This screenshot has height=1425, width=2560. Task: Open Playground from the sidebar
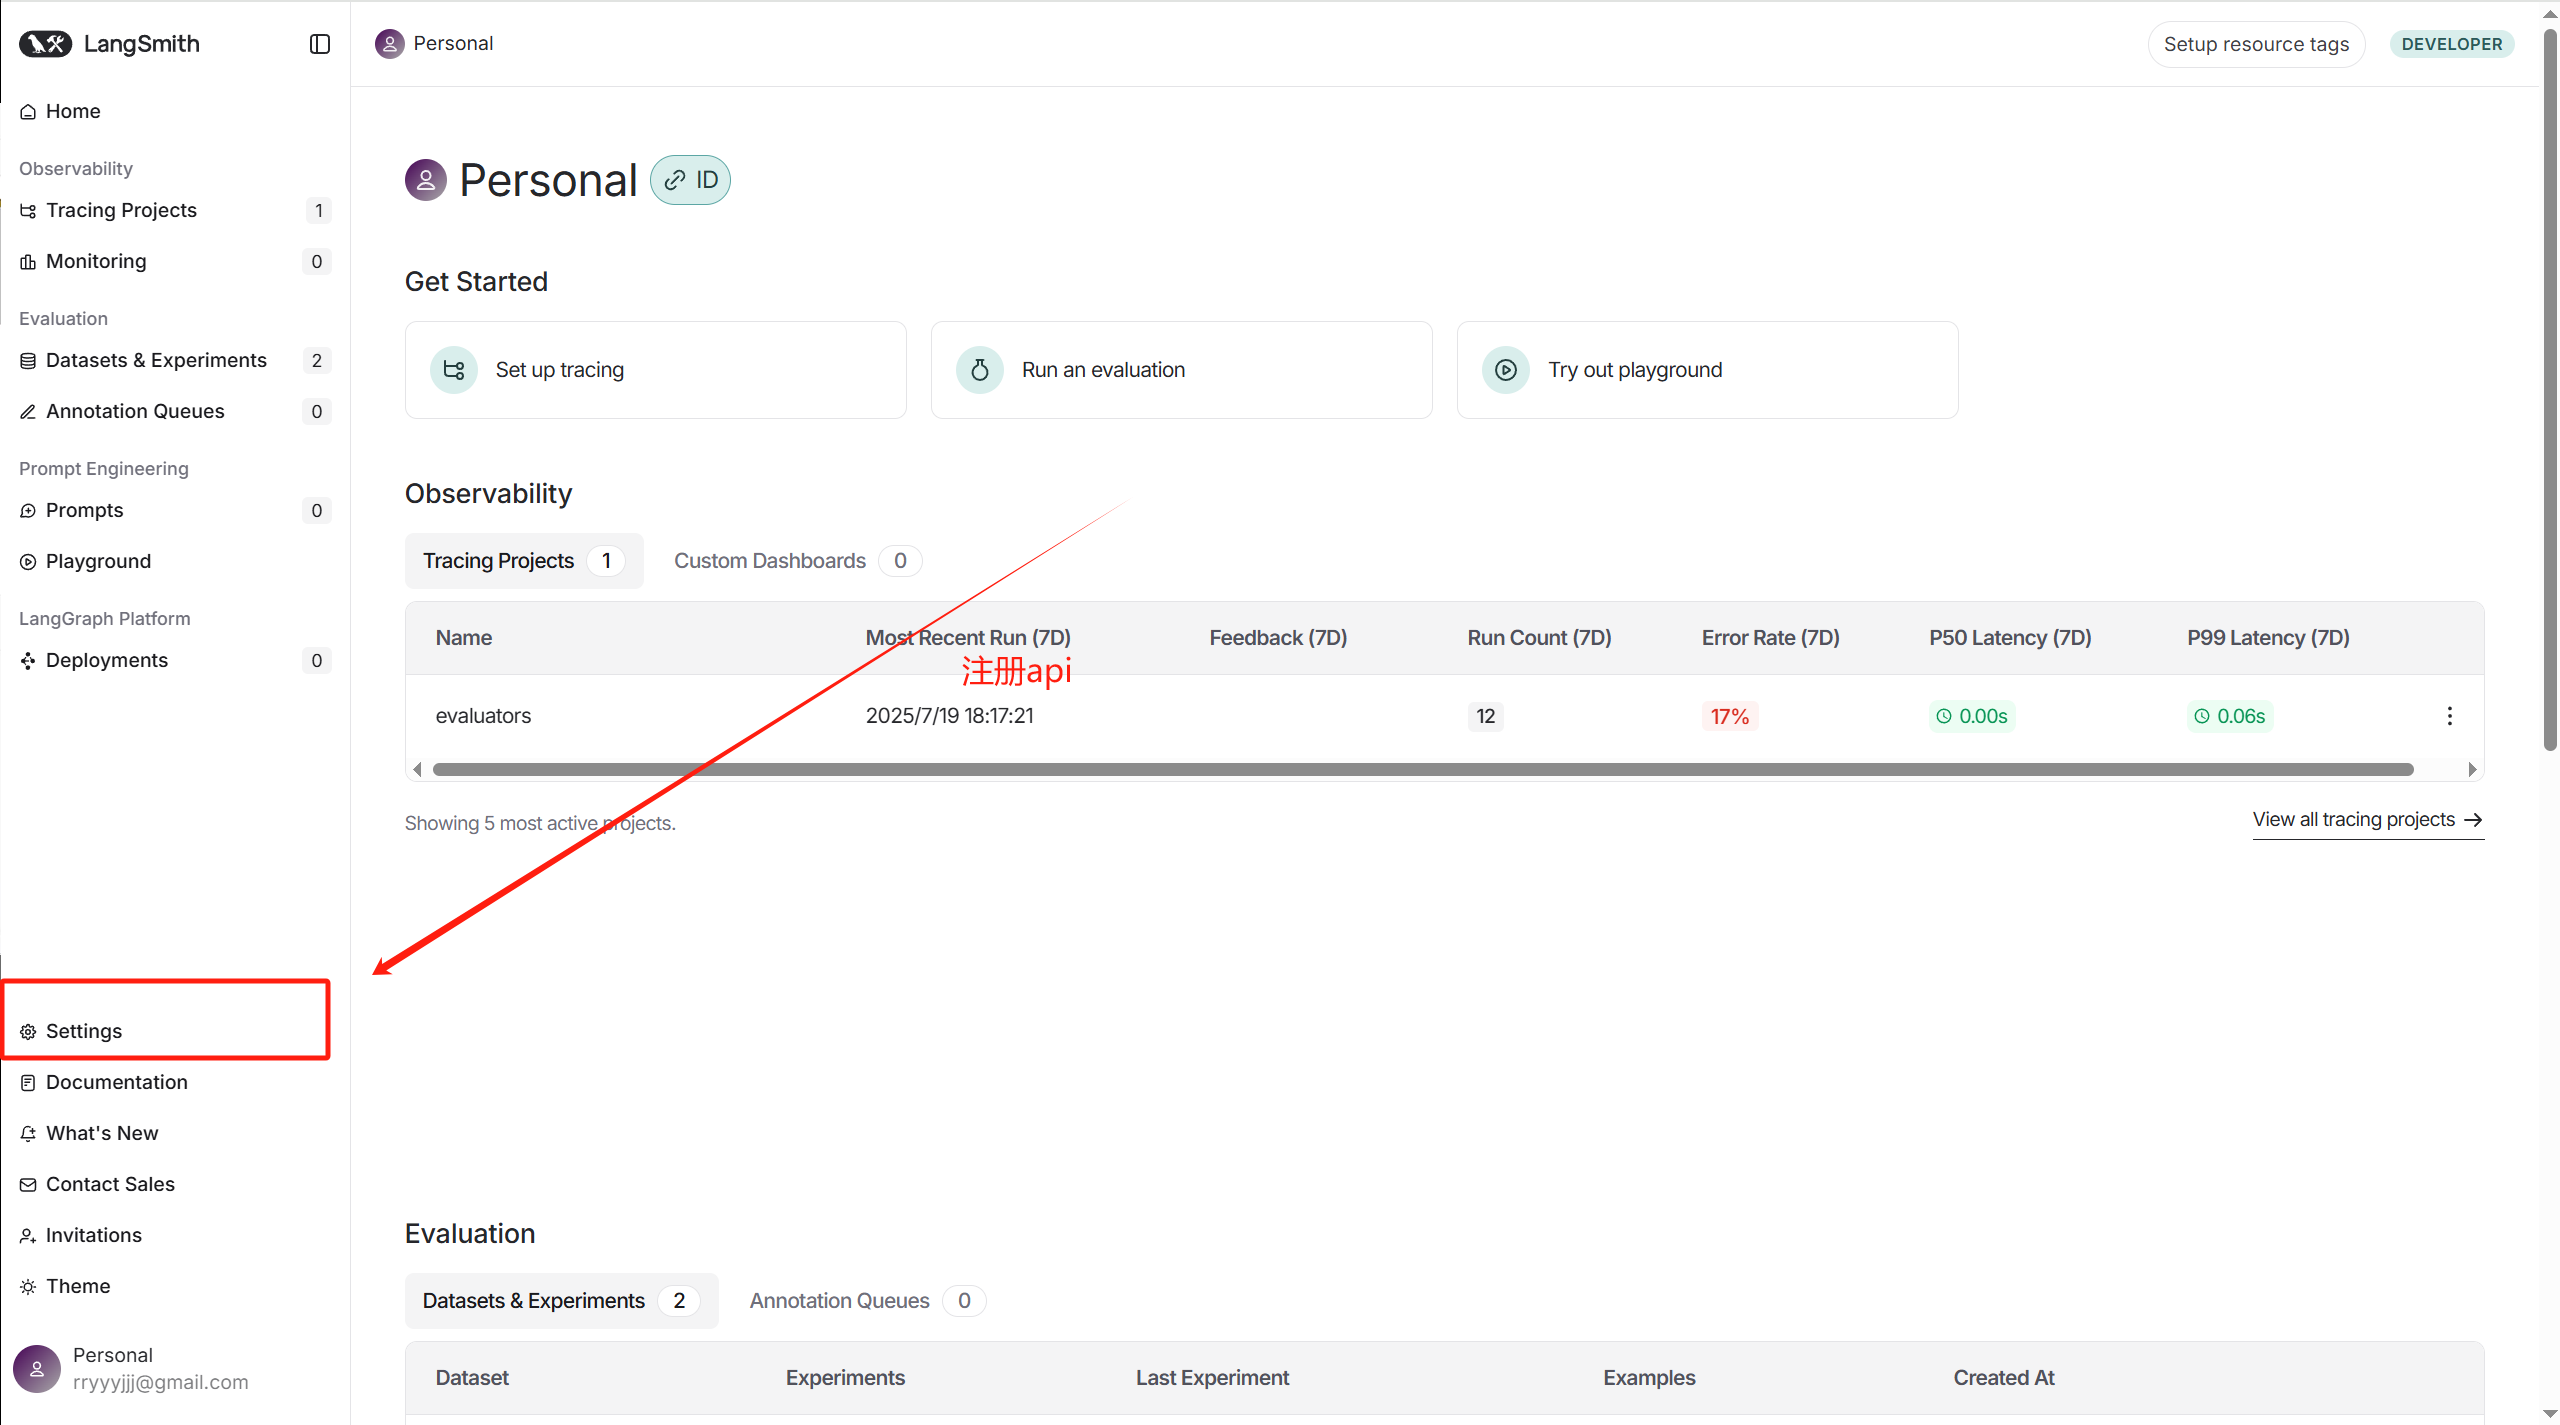pos(175,561)
